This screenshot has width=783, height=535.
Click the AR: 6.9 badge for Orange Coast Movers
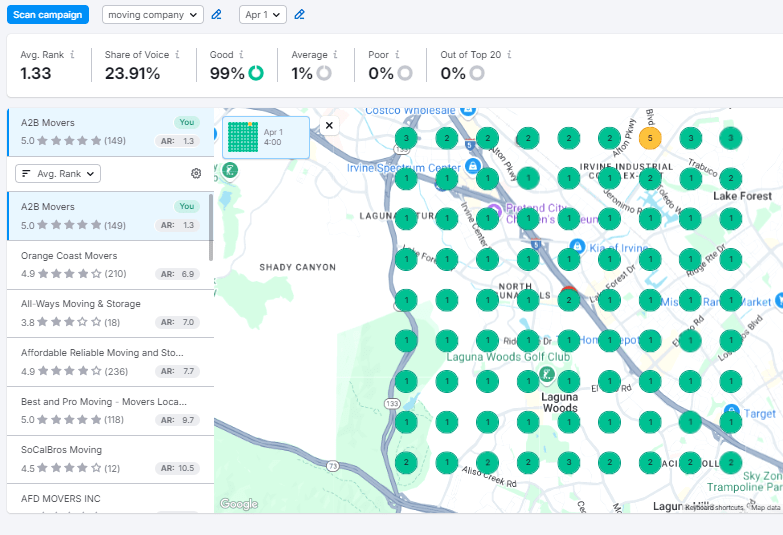pos(177,274)
